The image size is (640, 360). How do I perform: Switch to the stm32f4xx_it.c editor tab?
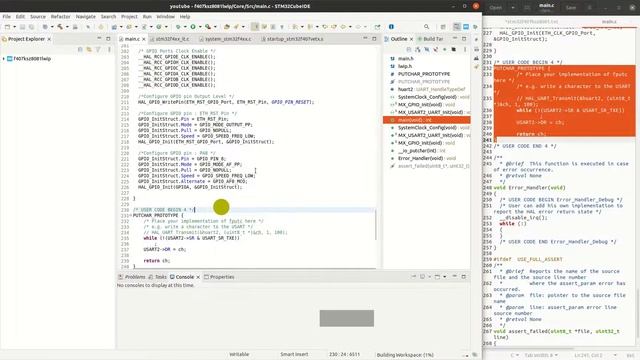[172, 39]
